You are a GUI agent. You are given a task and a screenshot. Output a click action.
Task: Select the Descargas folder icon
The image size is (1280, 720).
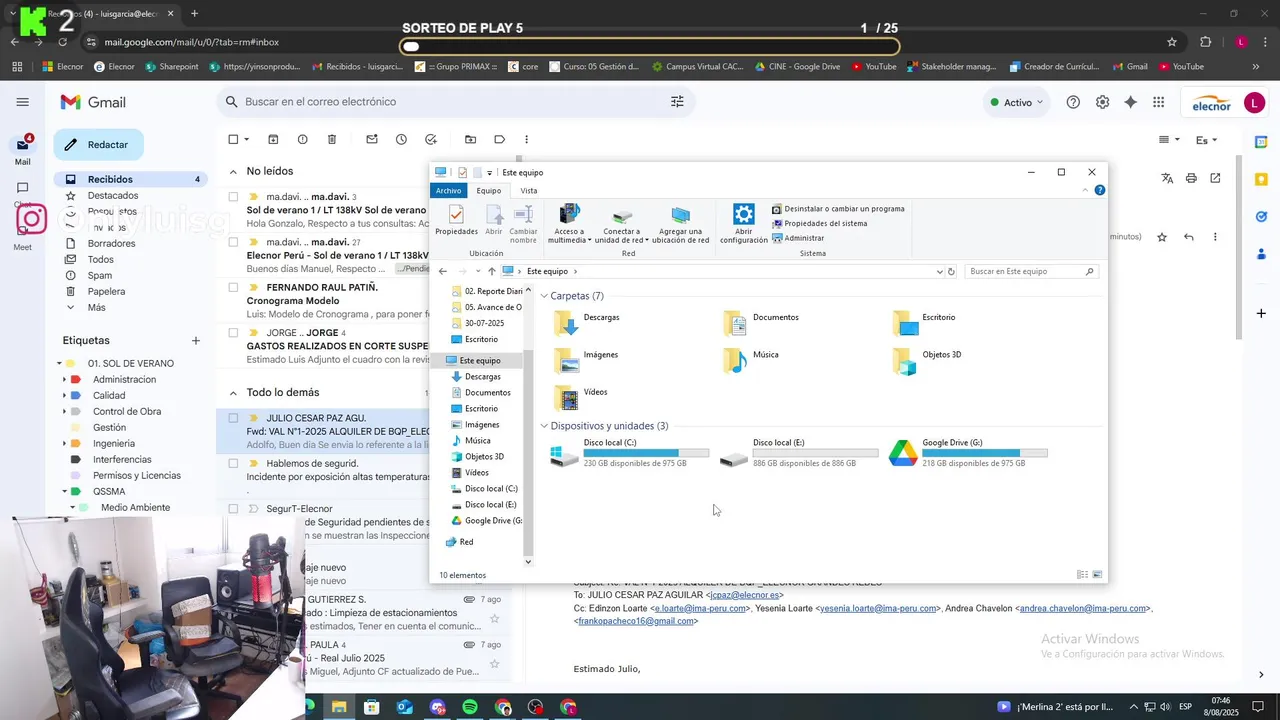coord(567,321)
